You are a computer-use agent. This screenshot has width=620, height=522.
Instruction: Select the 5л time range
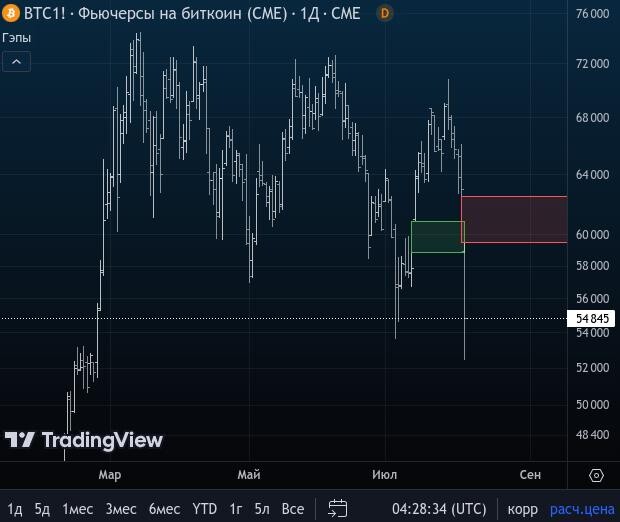coord(262,509)
